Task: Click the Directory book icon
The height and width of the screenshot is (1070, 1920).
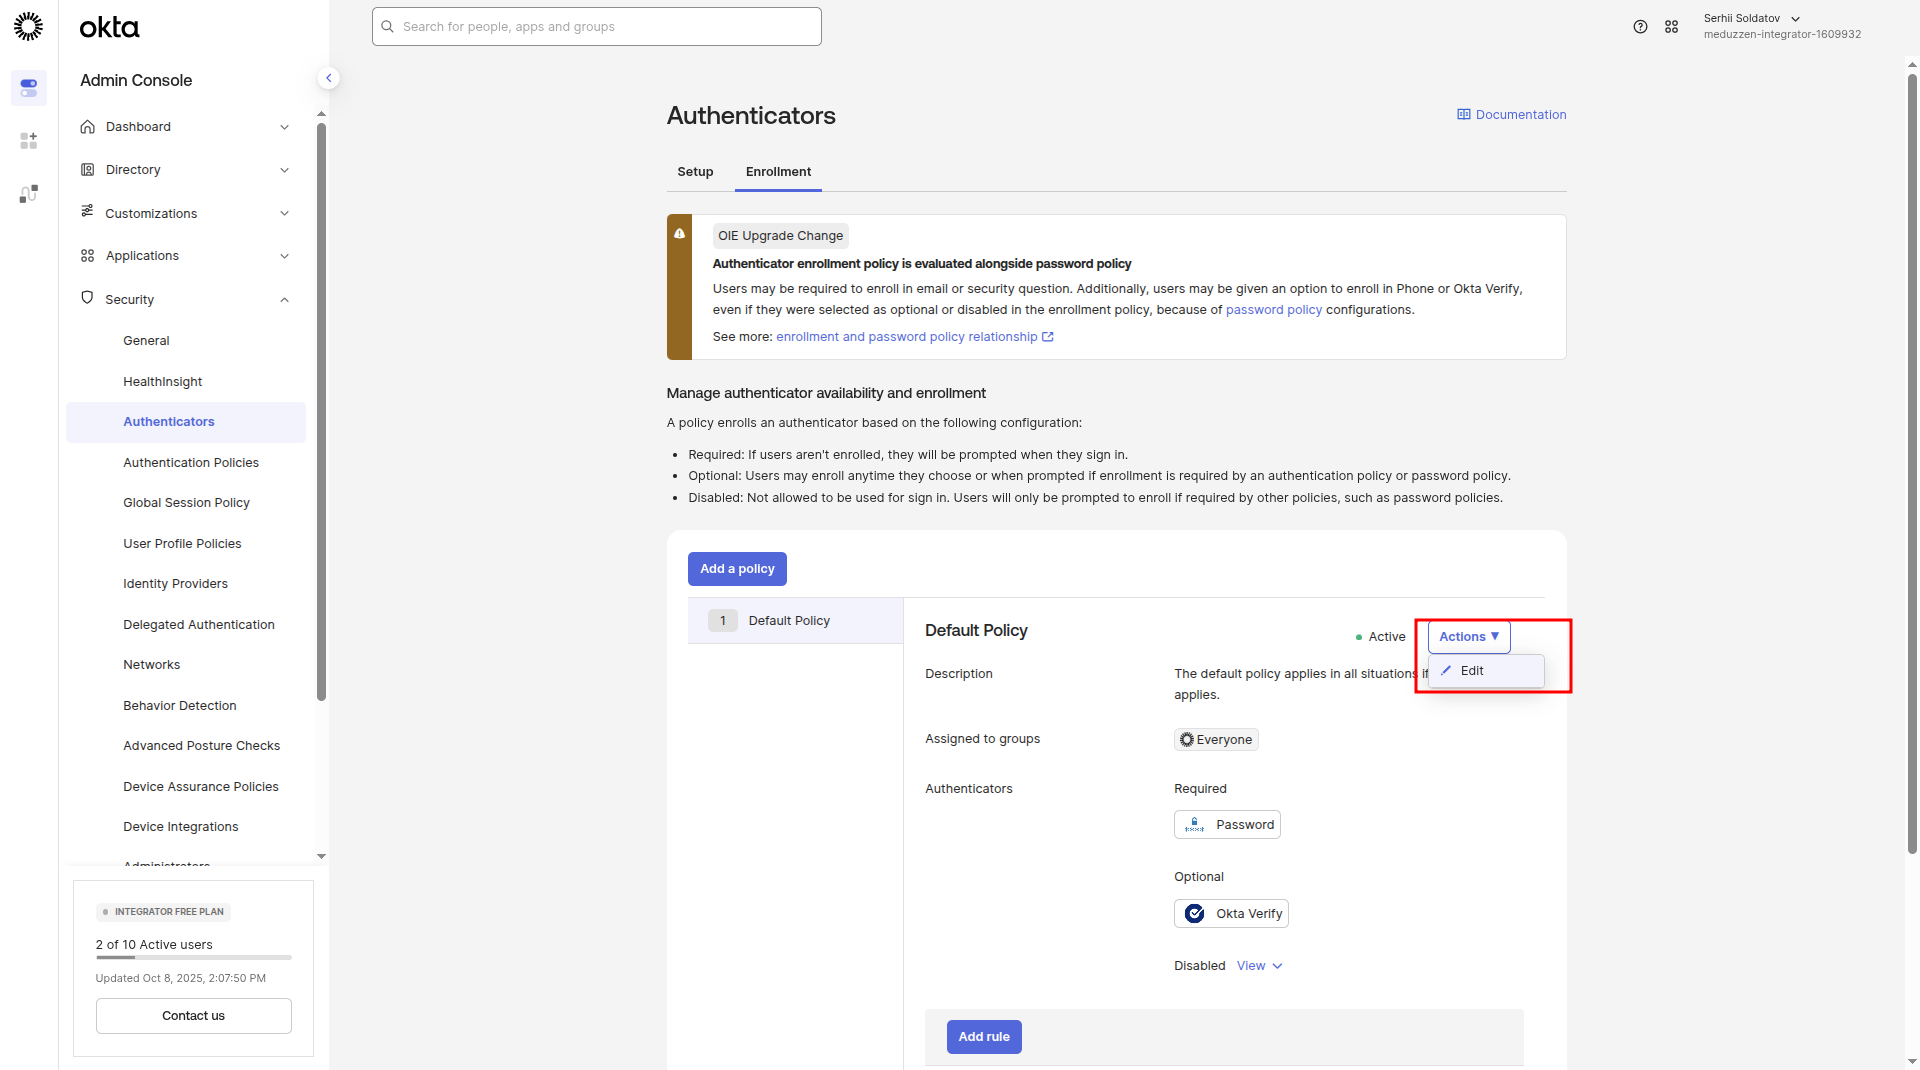Action: (x=88, y=170)
